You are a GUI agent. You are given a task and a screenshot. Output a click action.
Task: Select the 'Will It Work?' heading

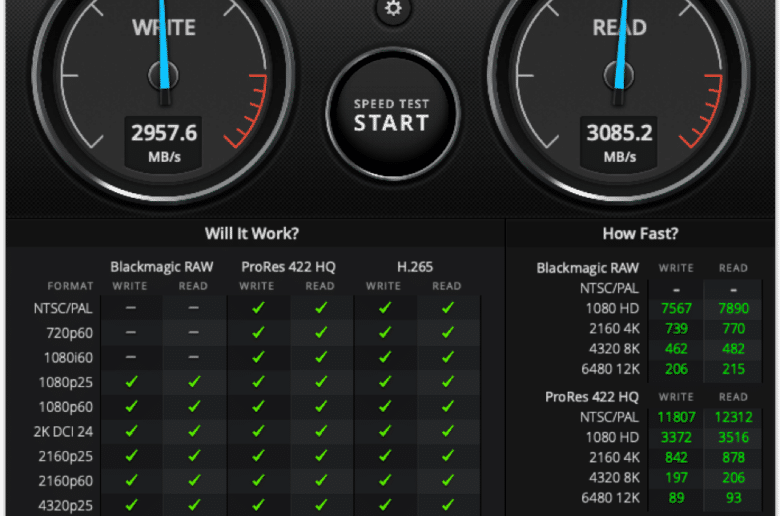[x=252, y=233]
